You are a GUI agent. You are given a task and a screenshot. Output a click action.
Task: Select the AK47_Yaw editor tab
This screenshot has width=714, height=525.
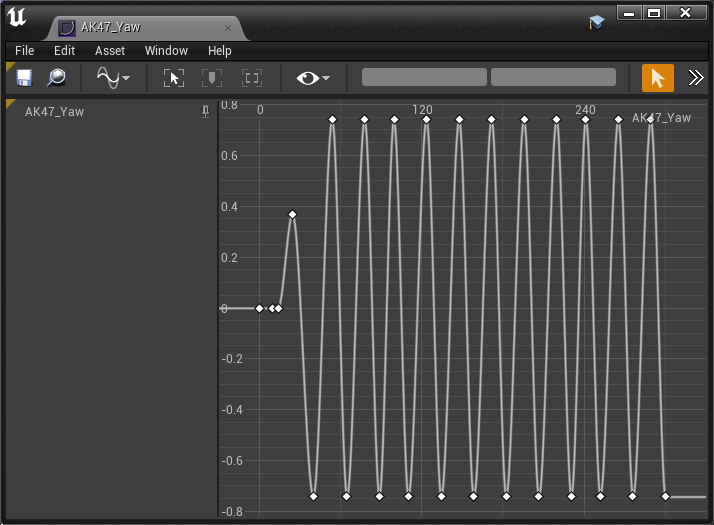tap(148, 28)
